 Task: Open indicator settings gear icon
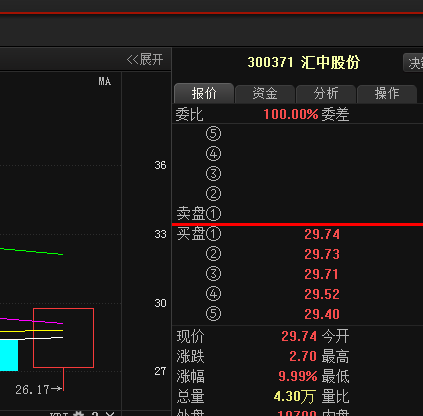[x=78, y=414]
